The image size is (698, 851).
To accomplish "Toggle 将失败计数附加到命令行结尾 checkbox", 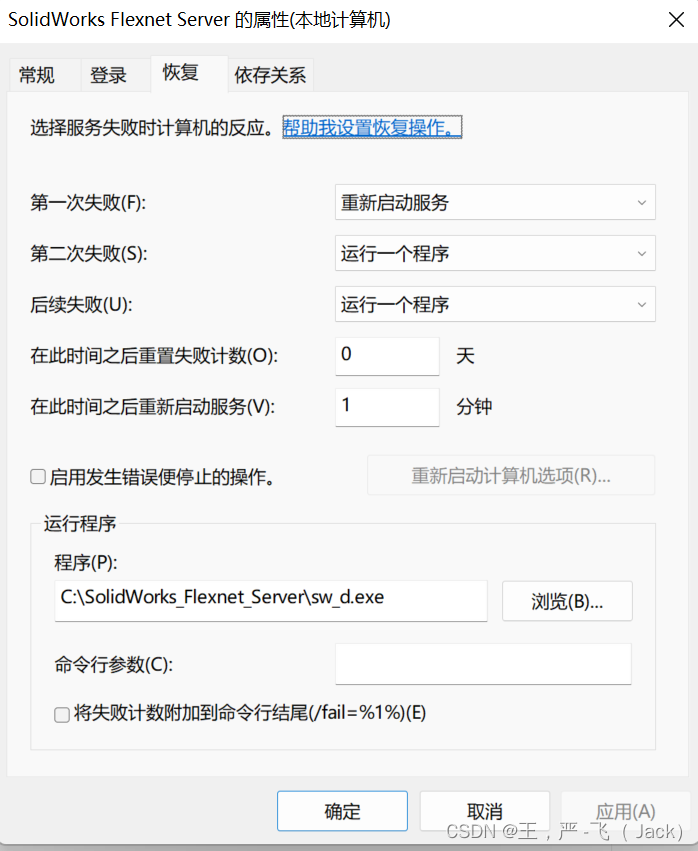I will pyautogui.click(x=62, y=714).
